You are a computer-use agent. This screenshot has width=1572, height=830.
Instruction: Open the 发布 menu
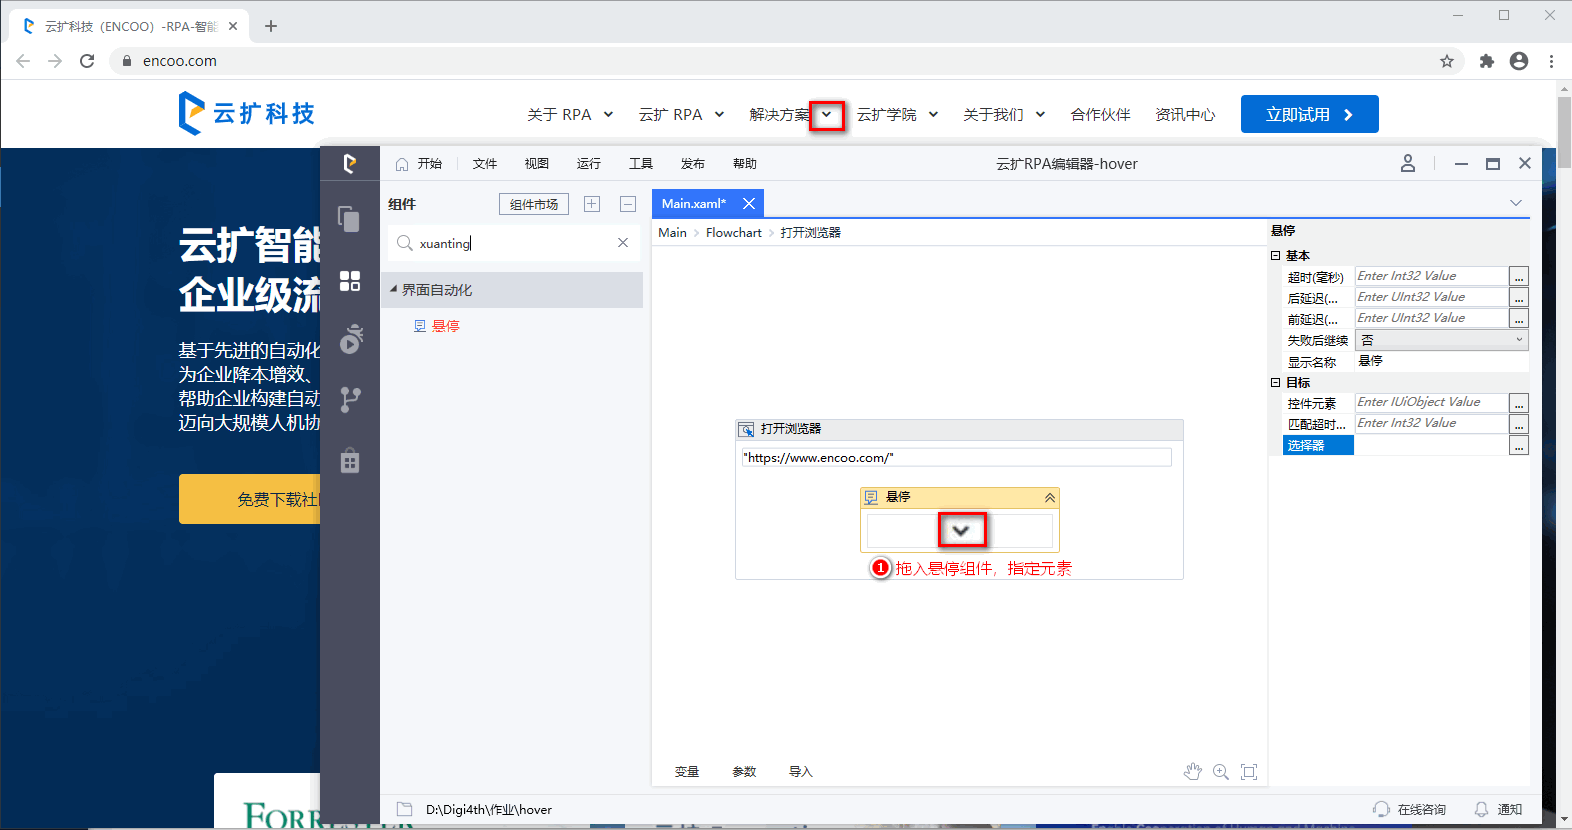pyautogui.click(x=693, y=164)
